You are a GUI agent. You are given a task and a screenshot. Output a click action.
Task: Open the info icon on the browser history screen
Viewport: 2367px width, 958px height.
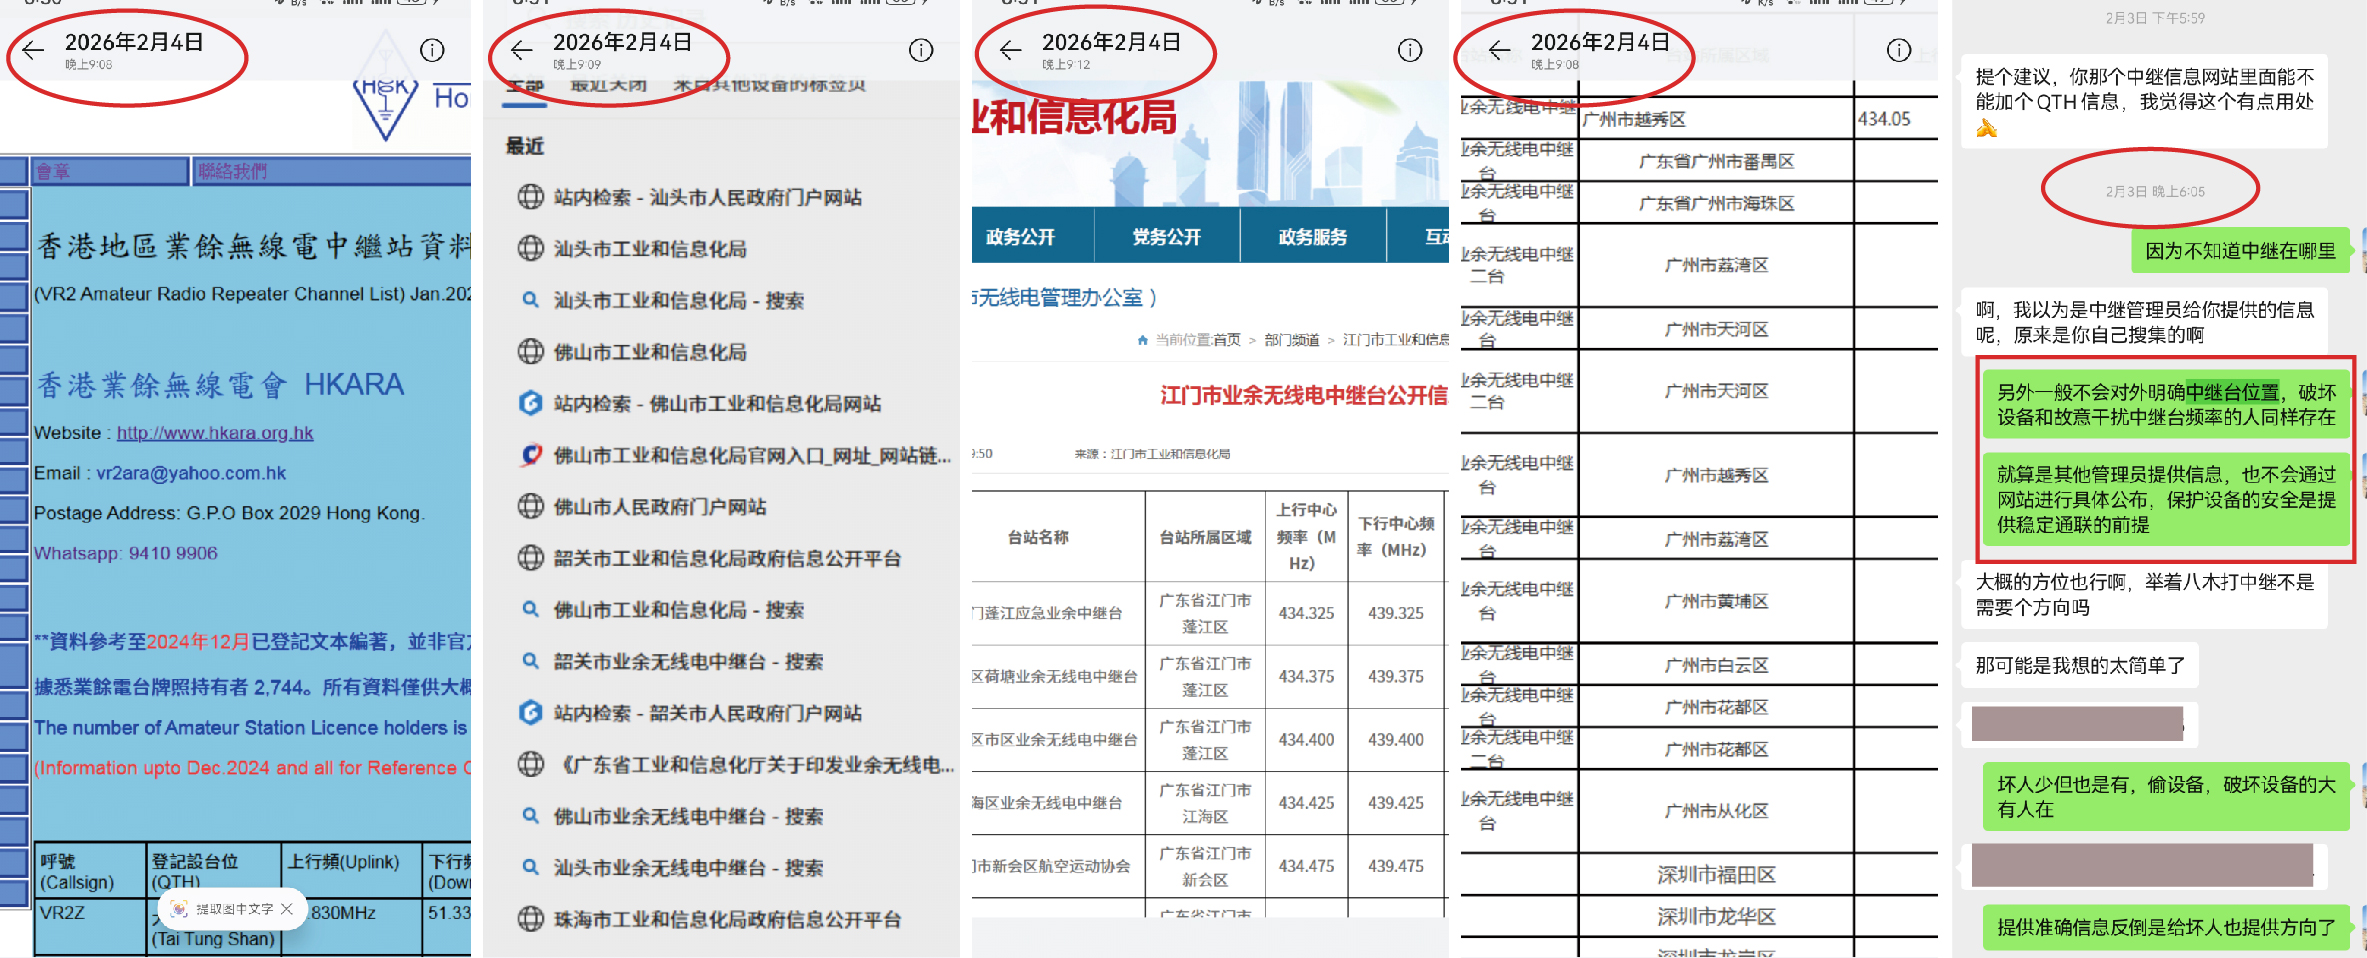click(920, 50)
